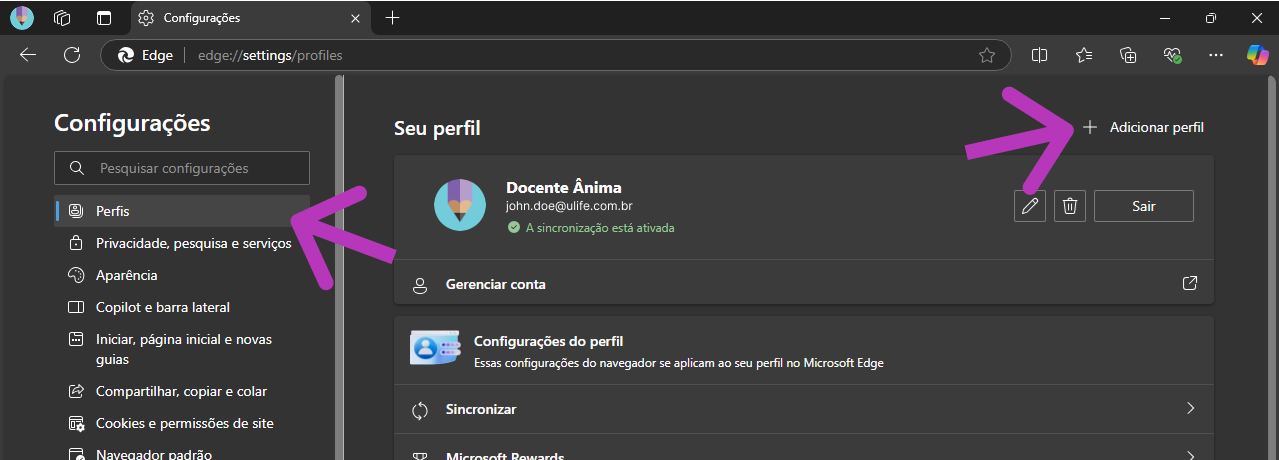Click the Aparência palette sidebar icon
The width and height of the screenshot is (1279, 460).
(76, 275)
